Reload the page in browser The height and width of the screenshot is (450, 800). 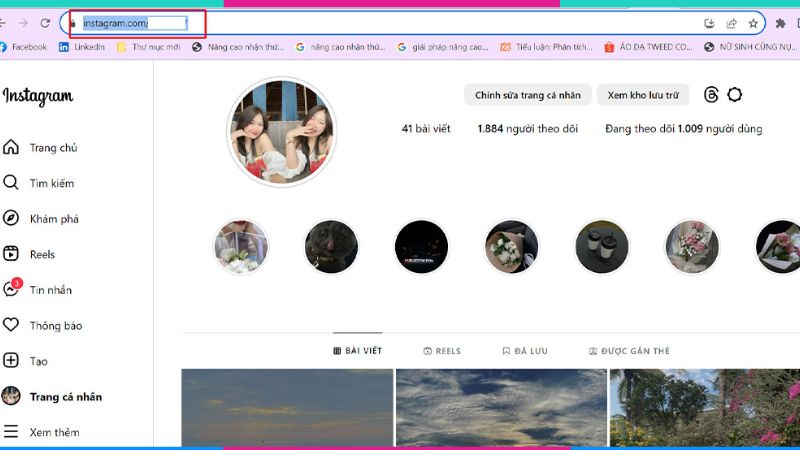click(x=46, y=23)
